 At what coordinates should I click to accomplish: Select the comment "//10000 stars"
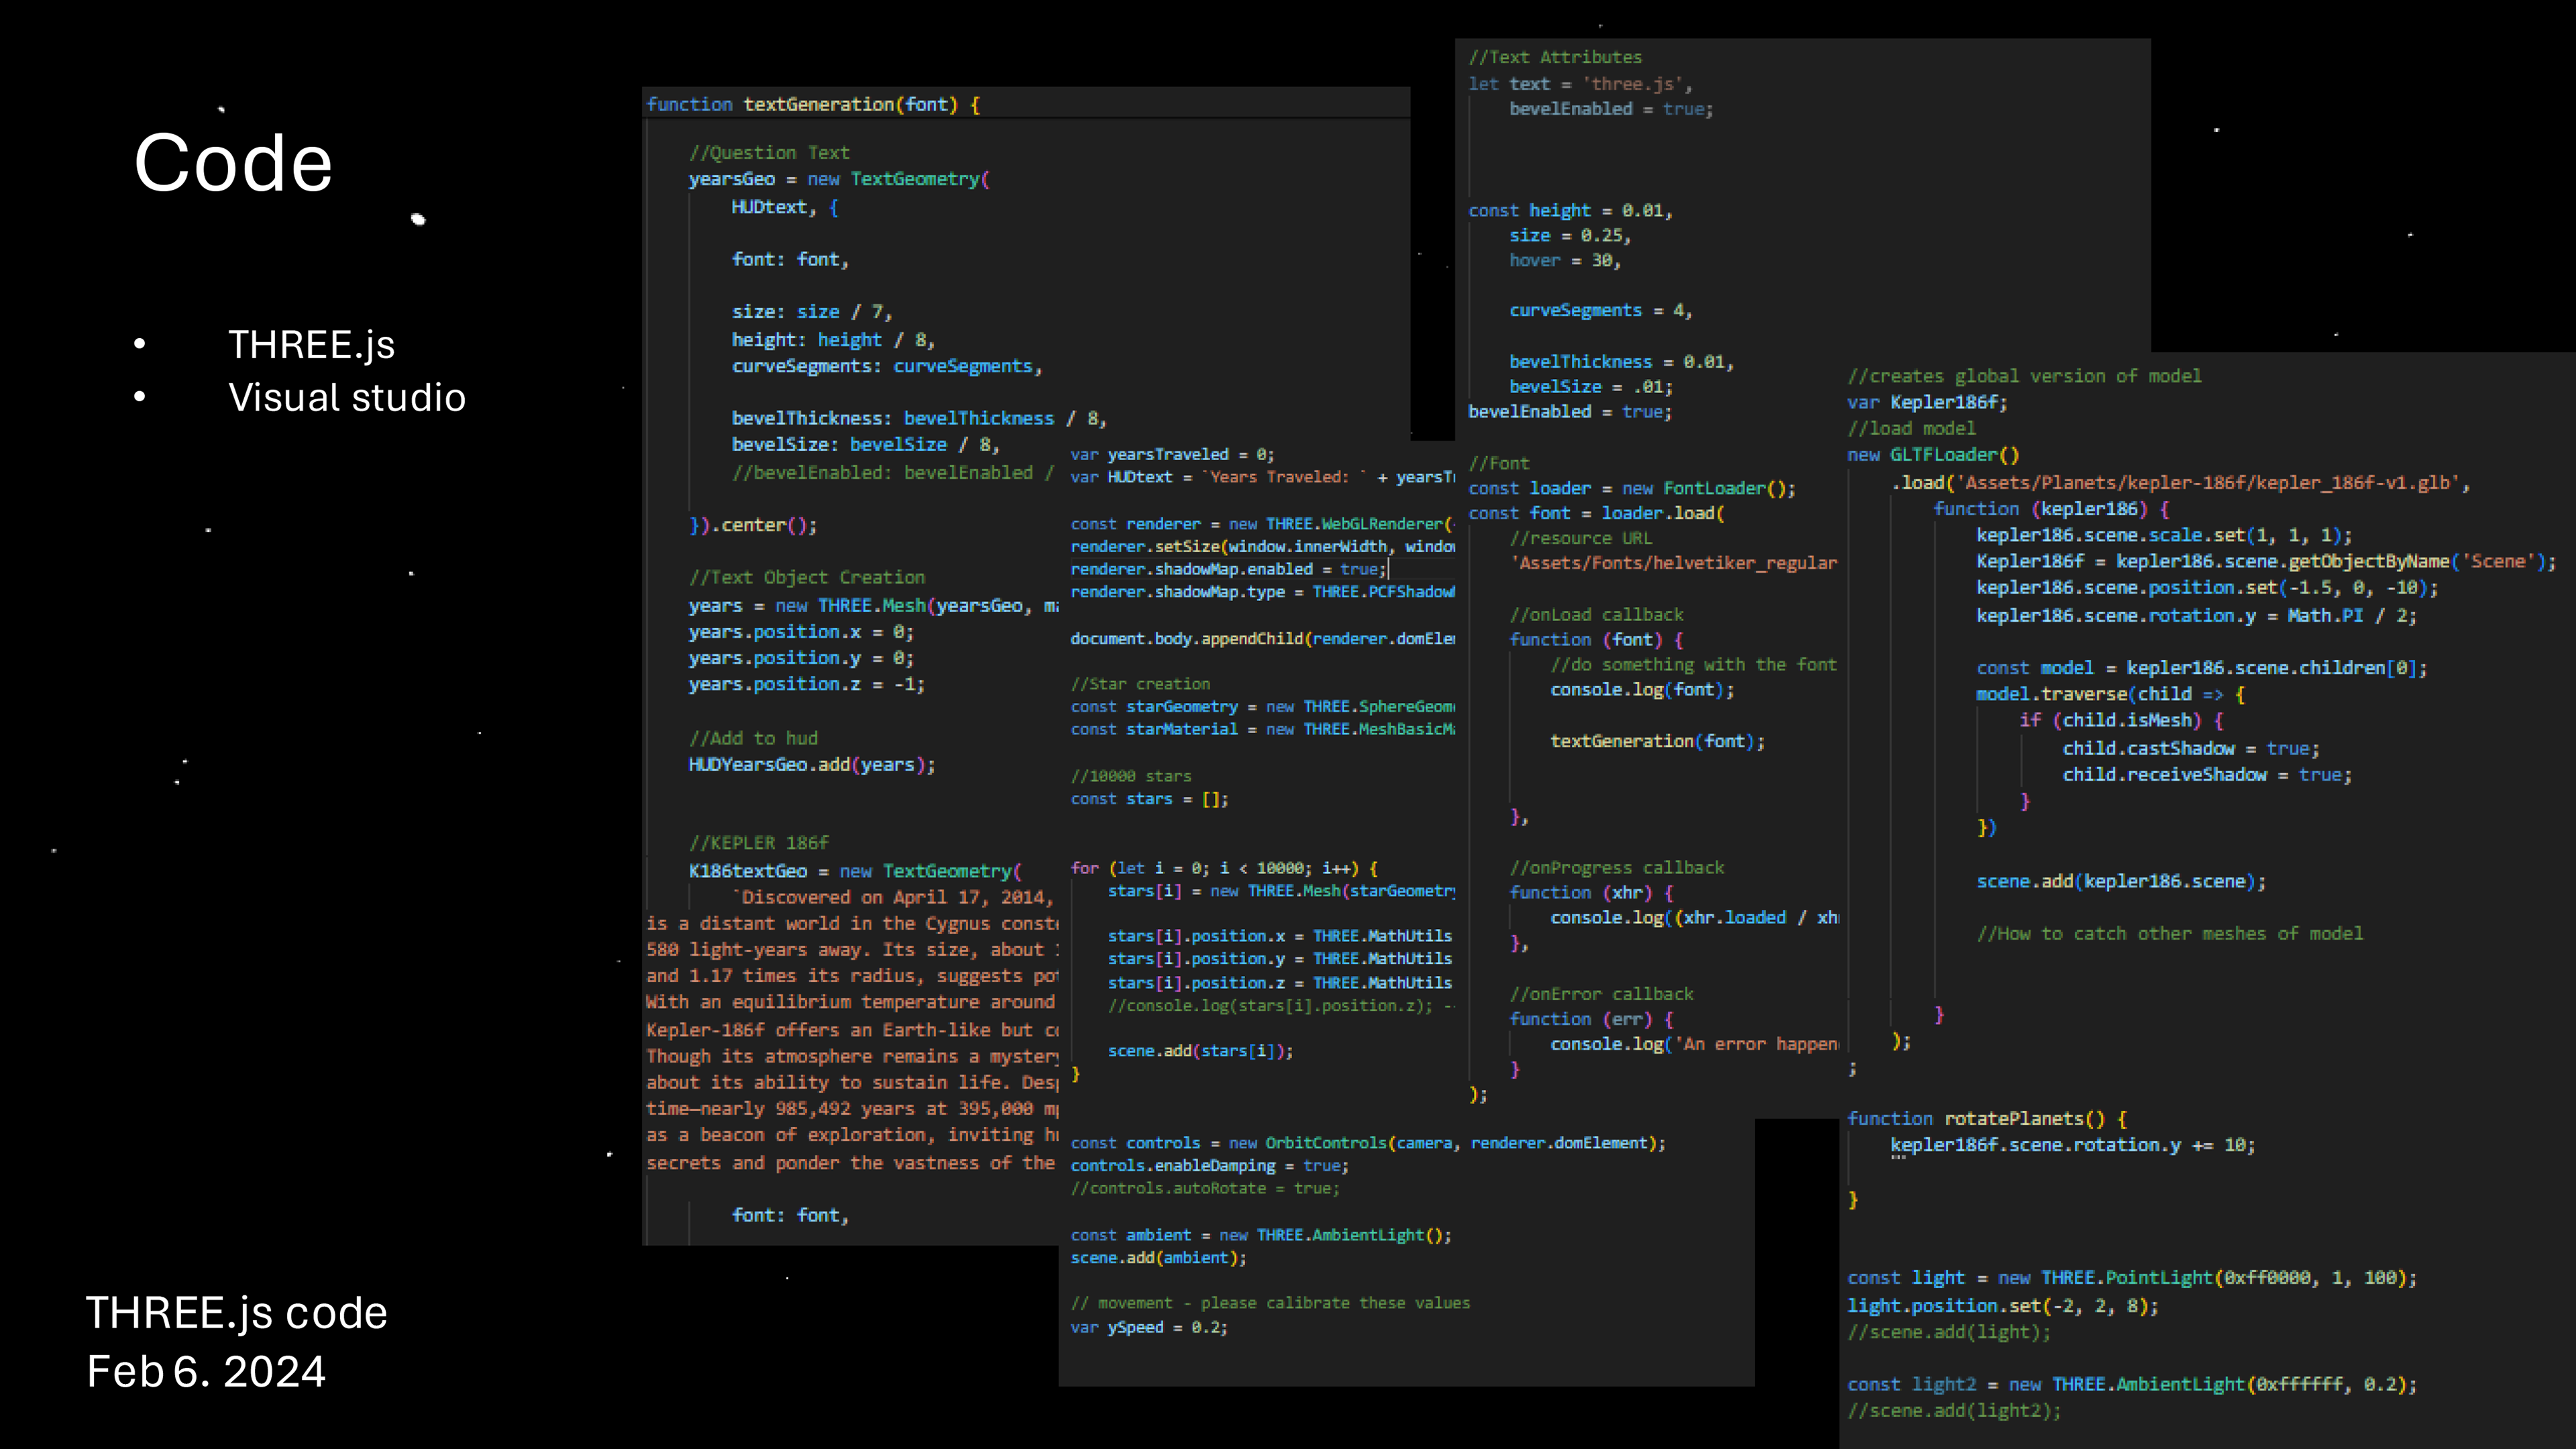coord(1131,776)
